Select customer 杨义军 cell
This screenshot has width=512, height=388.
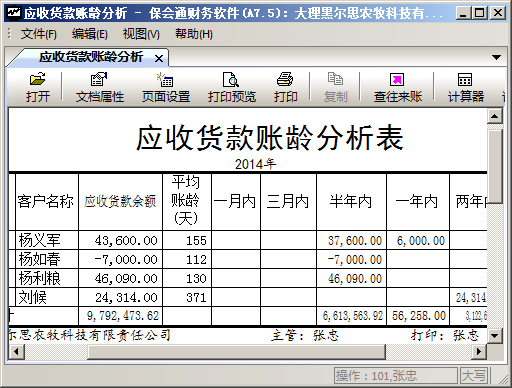(47, 240)
